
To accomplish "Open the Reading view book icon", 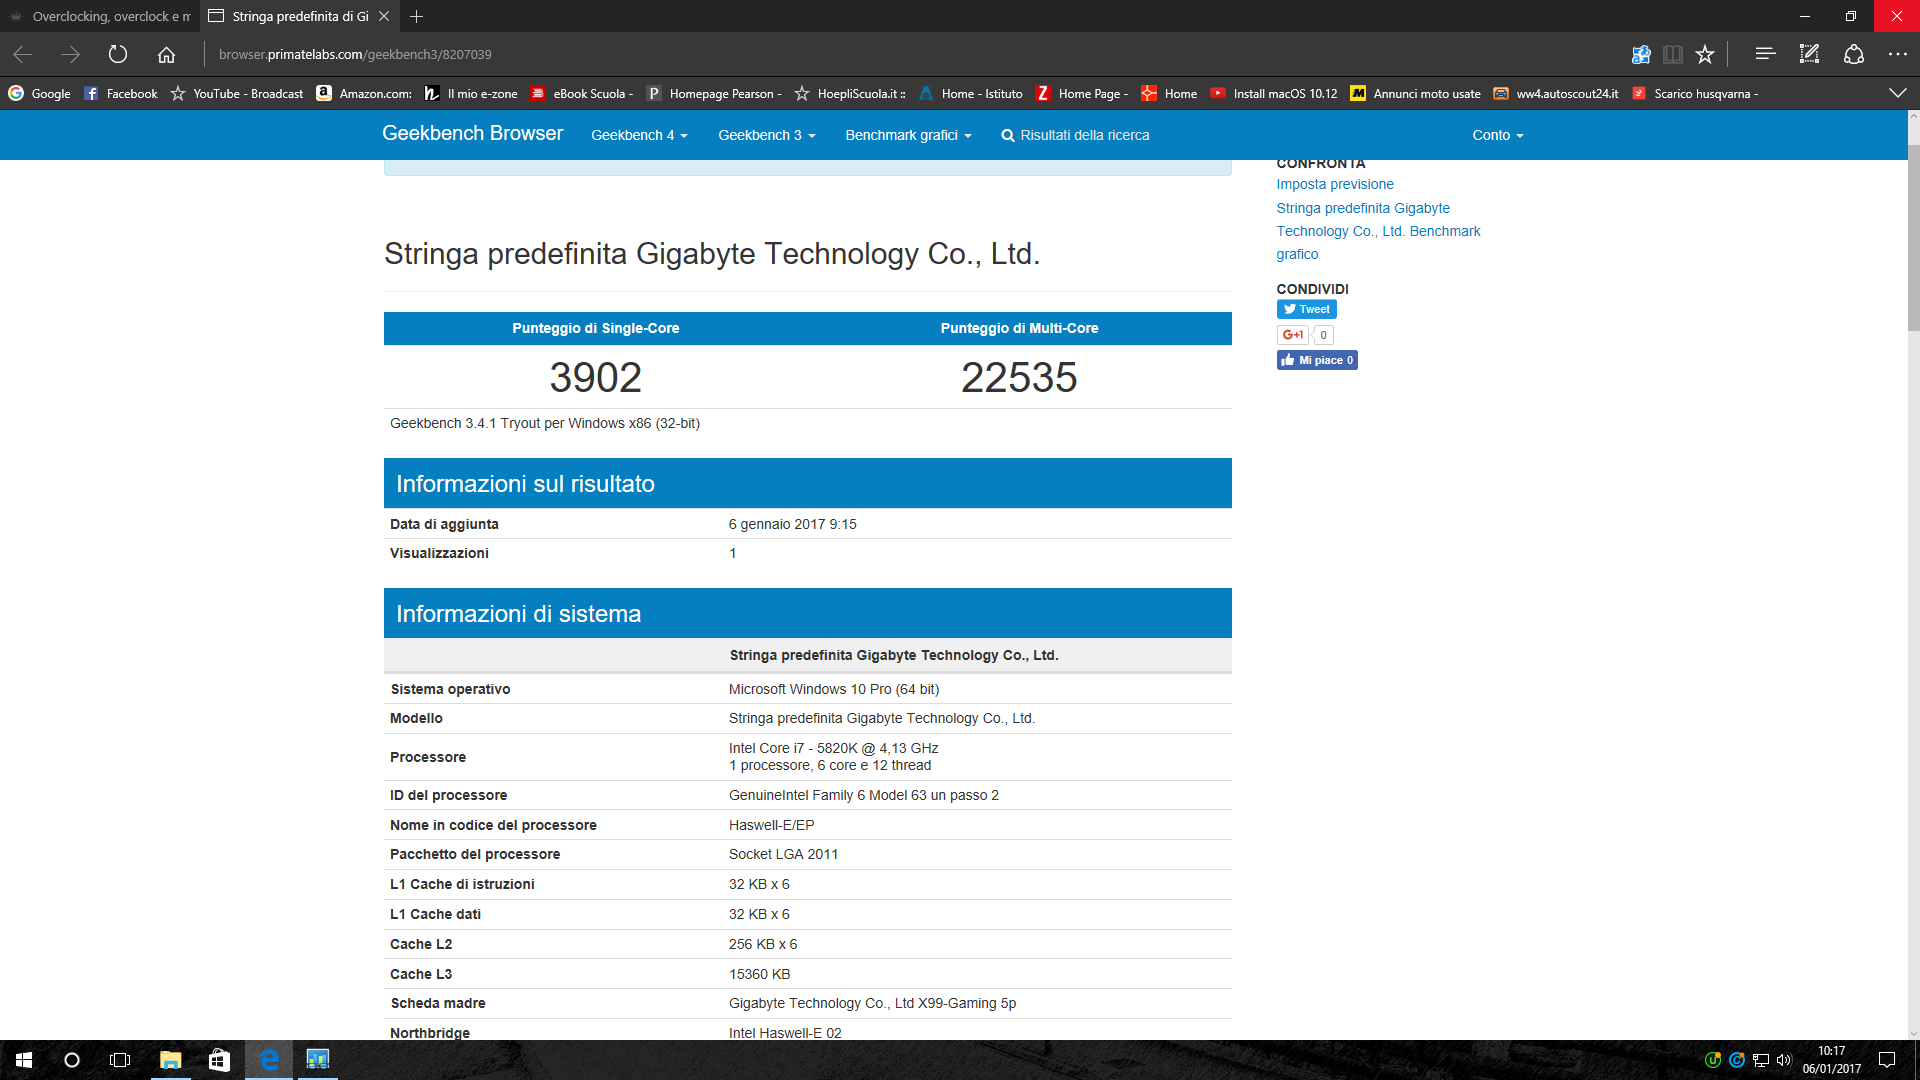I will tap(1673, 55).
